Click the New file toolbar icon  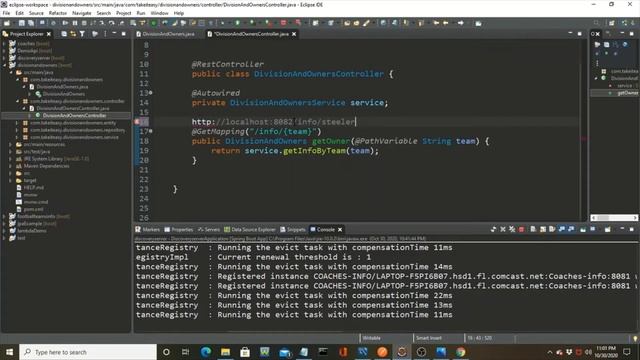(7, 23)
